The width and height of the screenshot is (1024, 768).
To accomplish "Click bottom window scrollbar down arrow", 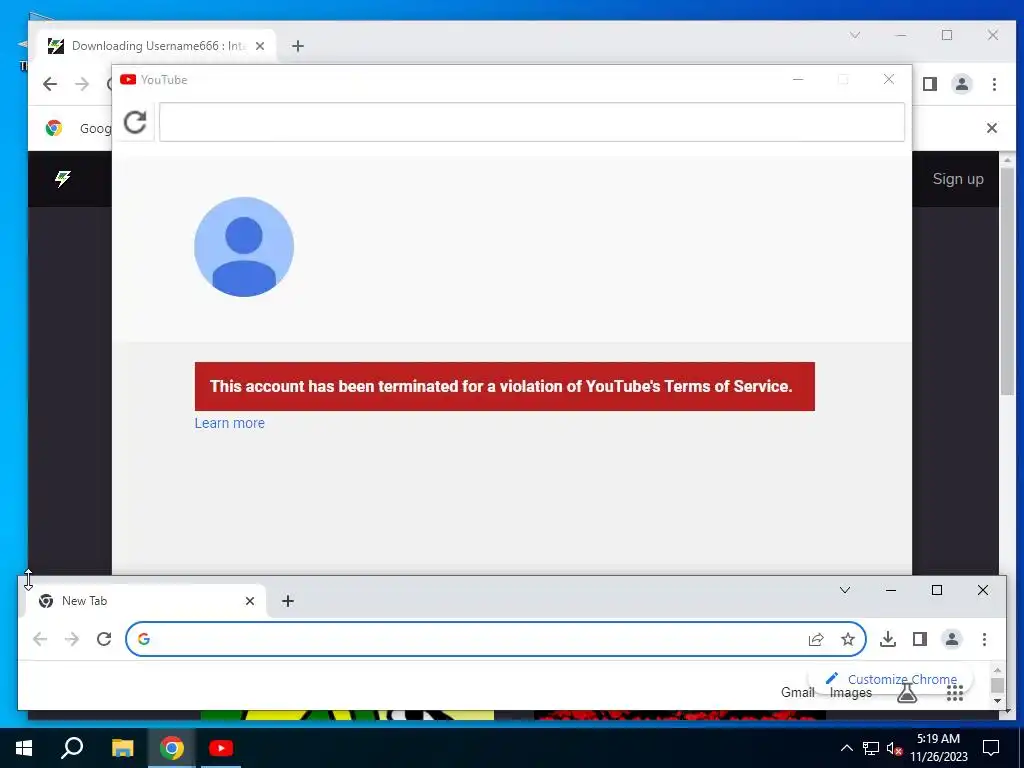I will point(997,701).
